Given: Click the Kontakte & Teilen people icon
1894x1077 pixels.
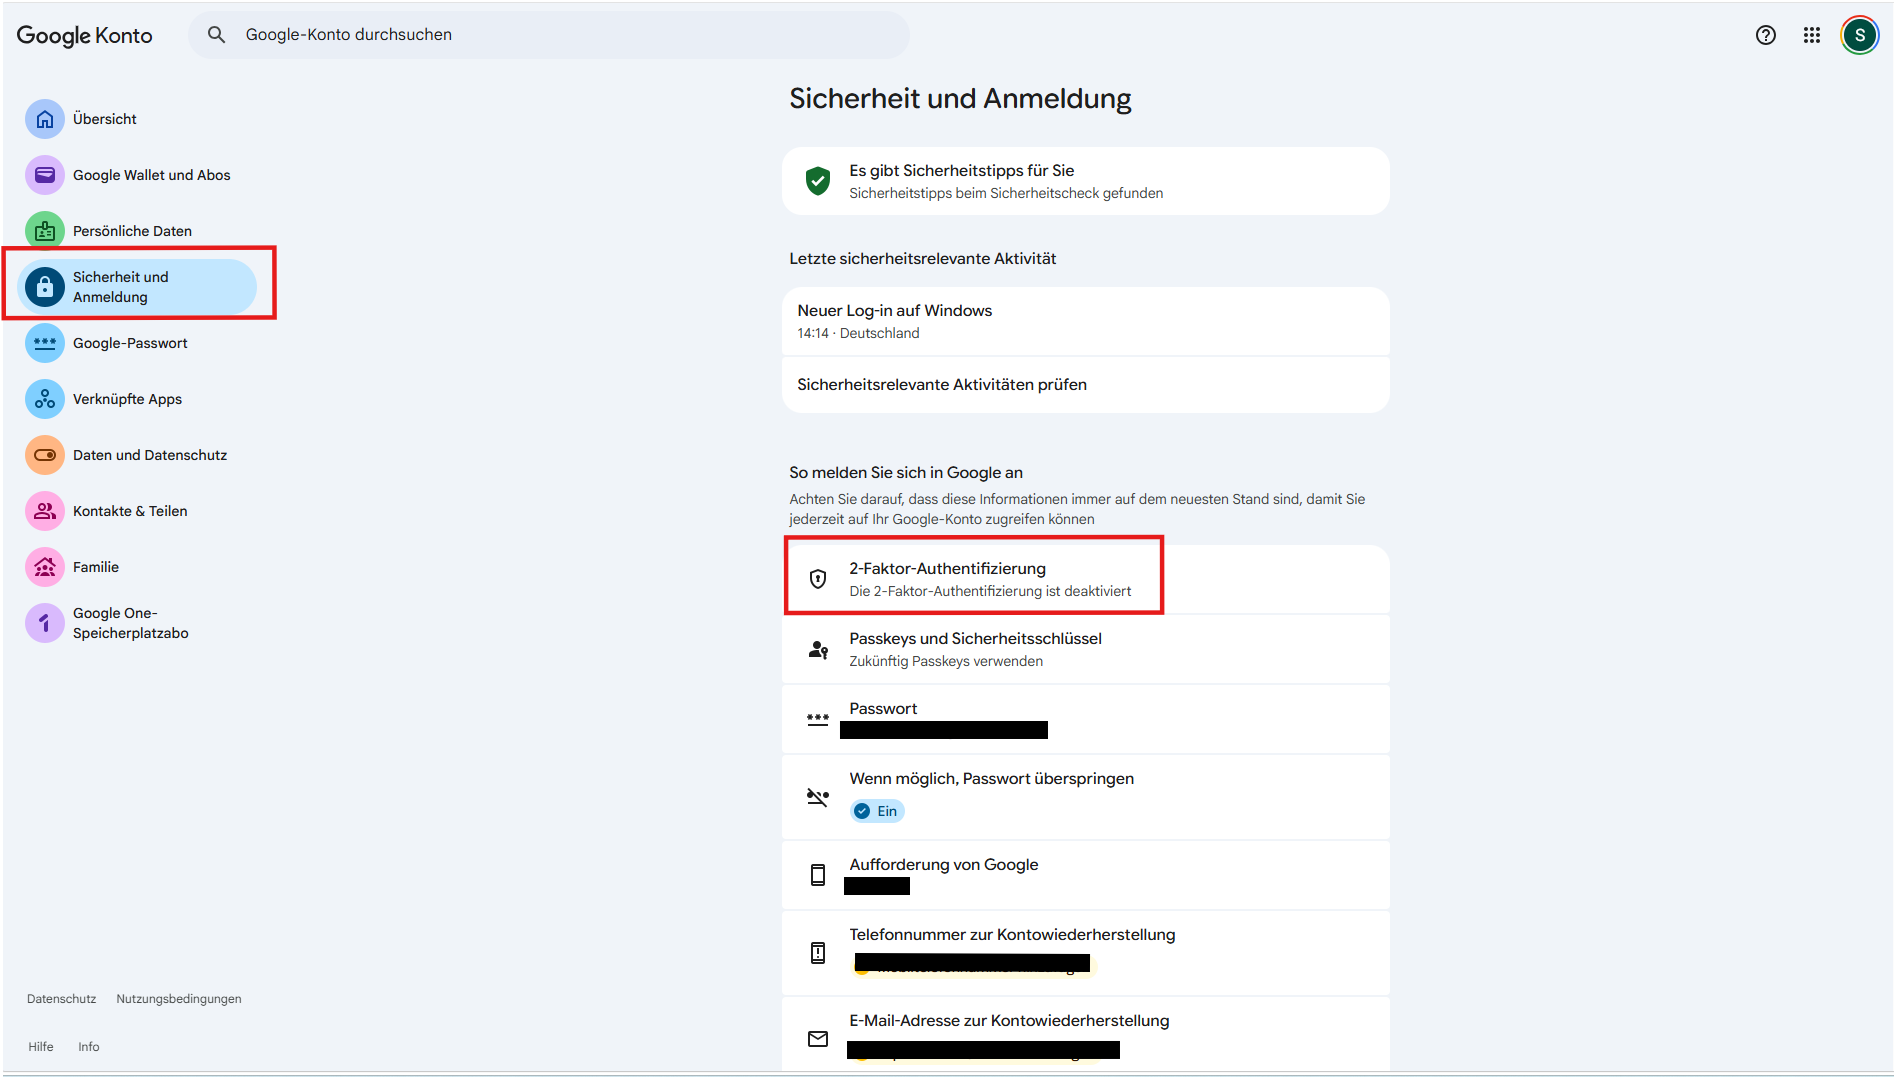Looking at the screenshot, I should tap(45, 511).
